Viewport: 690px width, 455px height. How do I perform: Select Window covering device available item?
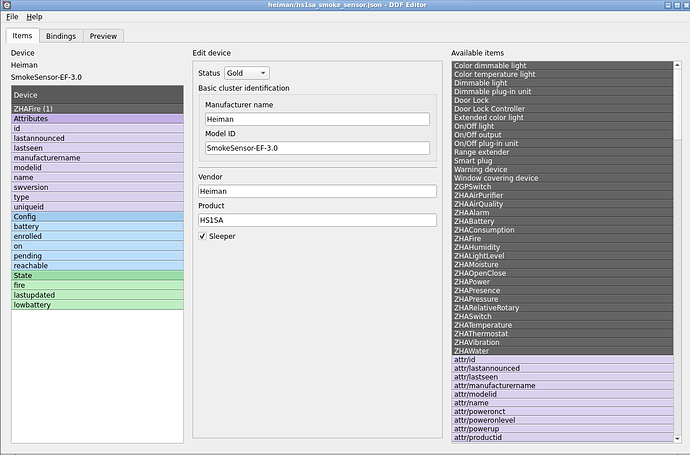tap(562, 178)
